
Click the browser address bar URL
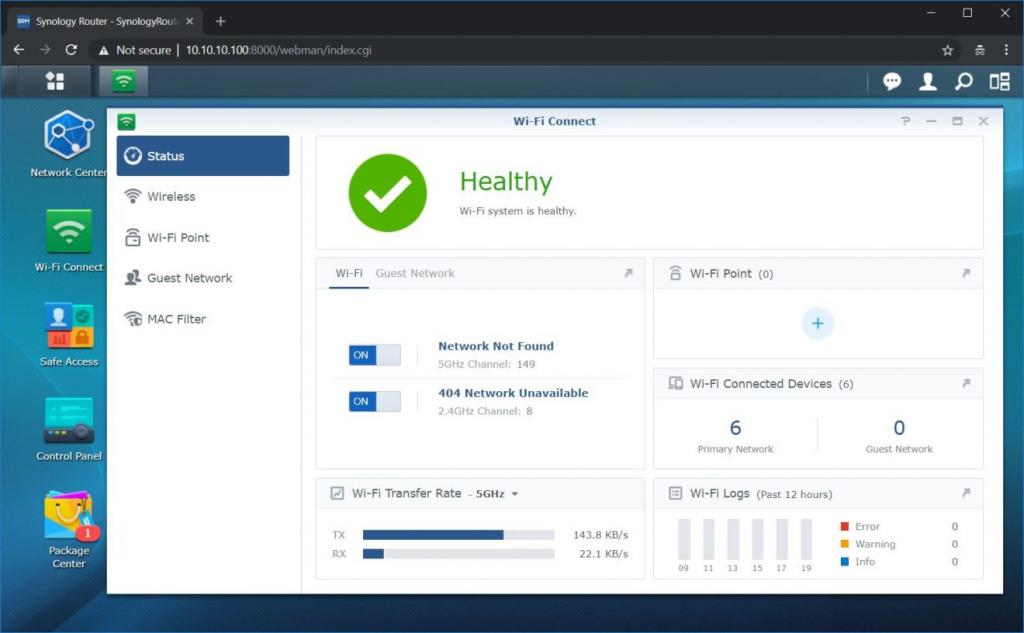click(x=279, y=50)
